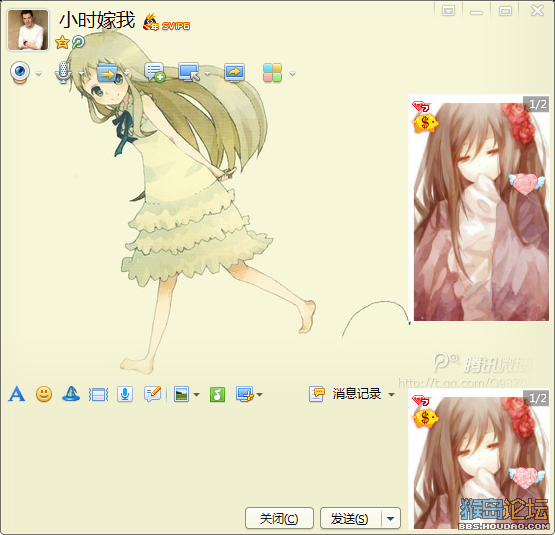Open the window menu button in the title bar
This screenshot has height=535, width=555.
448,11
